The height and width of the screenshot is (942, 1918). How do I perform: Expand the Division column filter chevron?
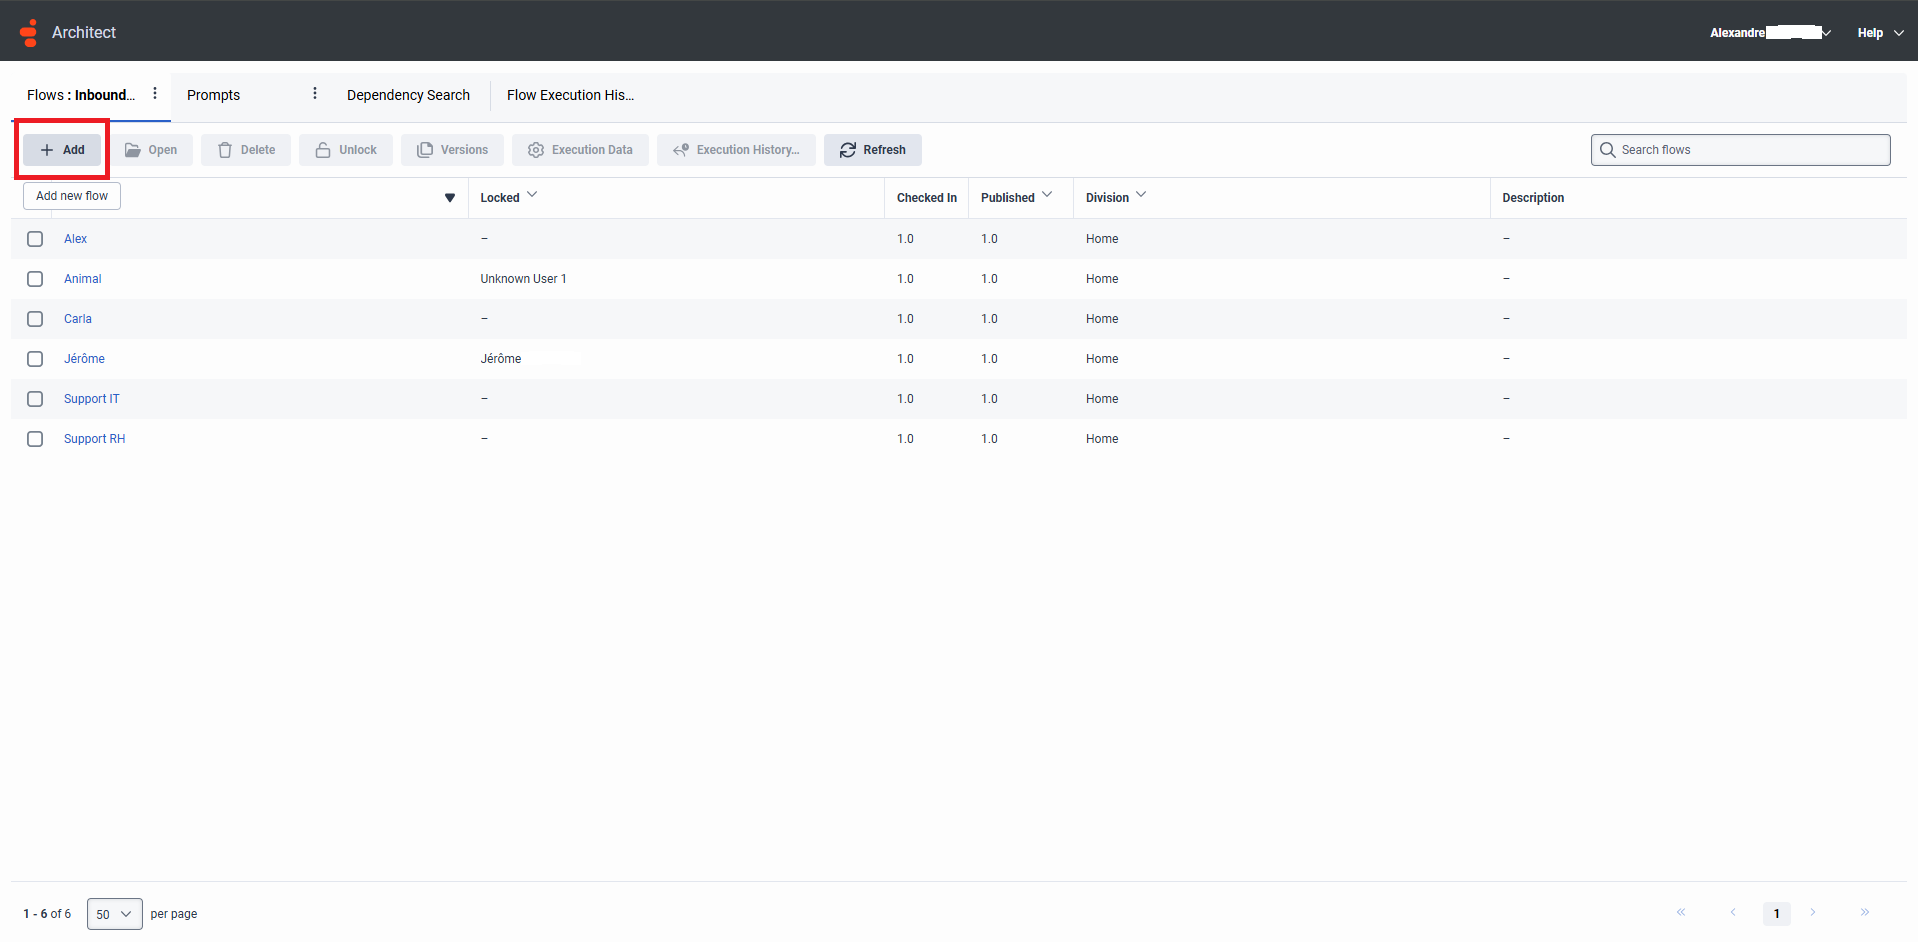click(x=1141, y=195)
